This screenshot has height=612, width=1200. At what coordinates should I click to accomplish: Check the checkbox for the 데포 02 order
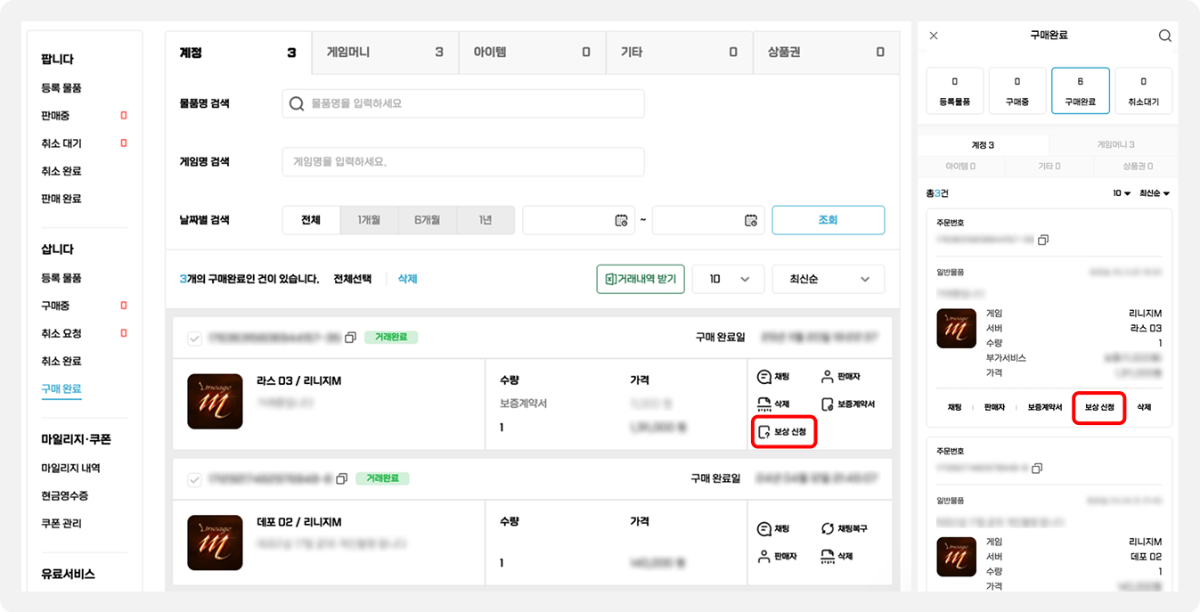coord(195,480)
